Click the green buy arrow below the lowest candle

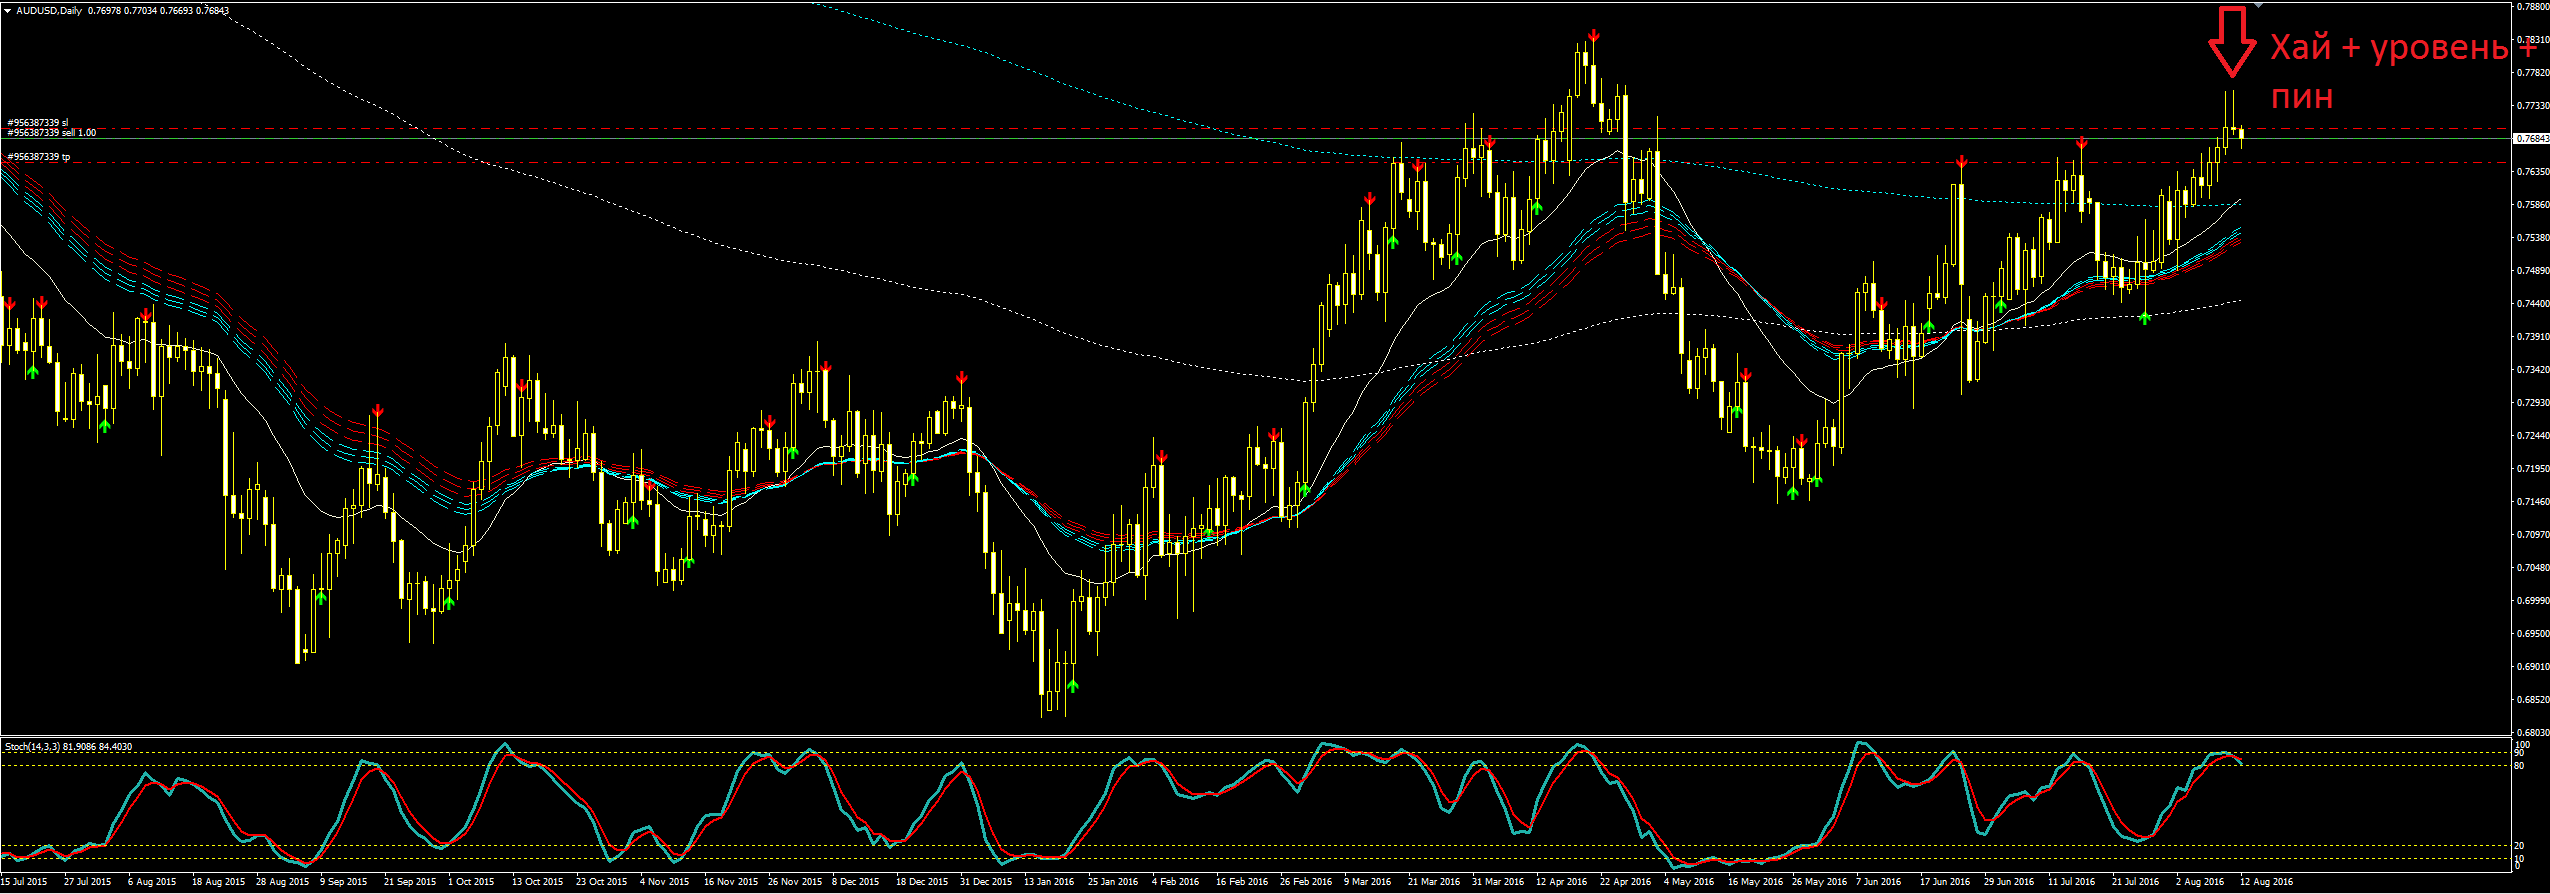(x=1073, y=686)
